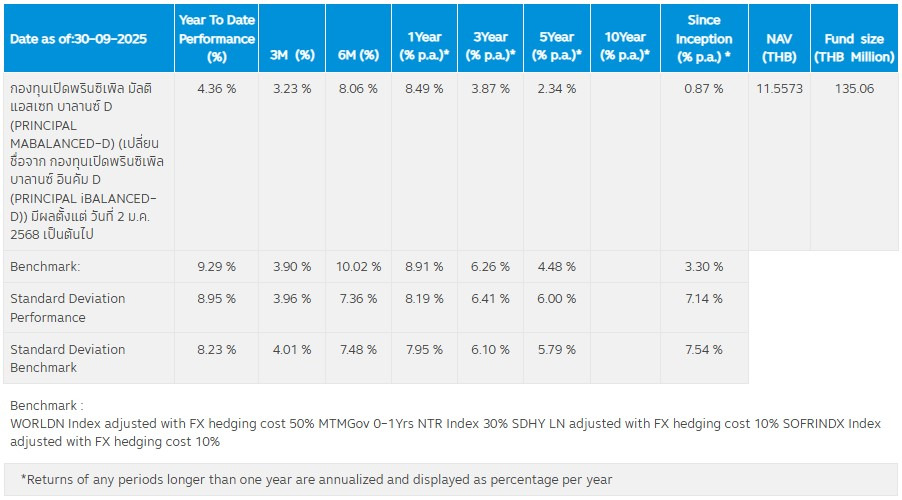This screenshot has width=902, height=500.
Task: Click the Since Inception column header
Action: click(704, 38)
